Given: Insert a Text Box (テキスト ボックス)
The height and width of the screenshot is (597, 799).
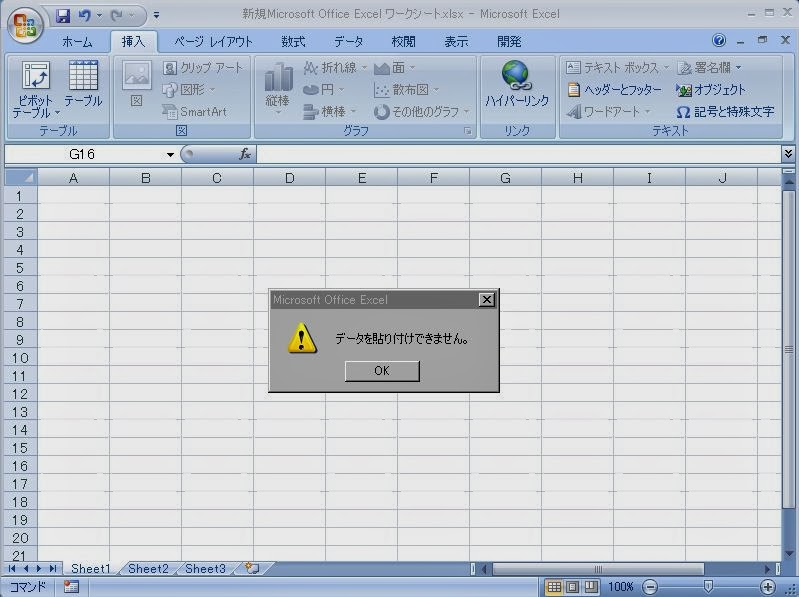Looking at the screenshot, I should point(617,68).
